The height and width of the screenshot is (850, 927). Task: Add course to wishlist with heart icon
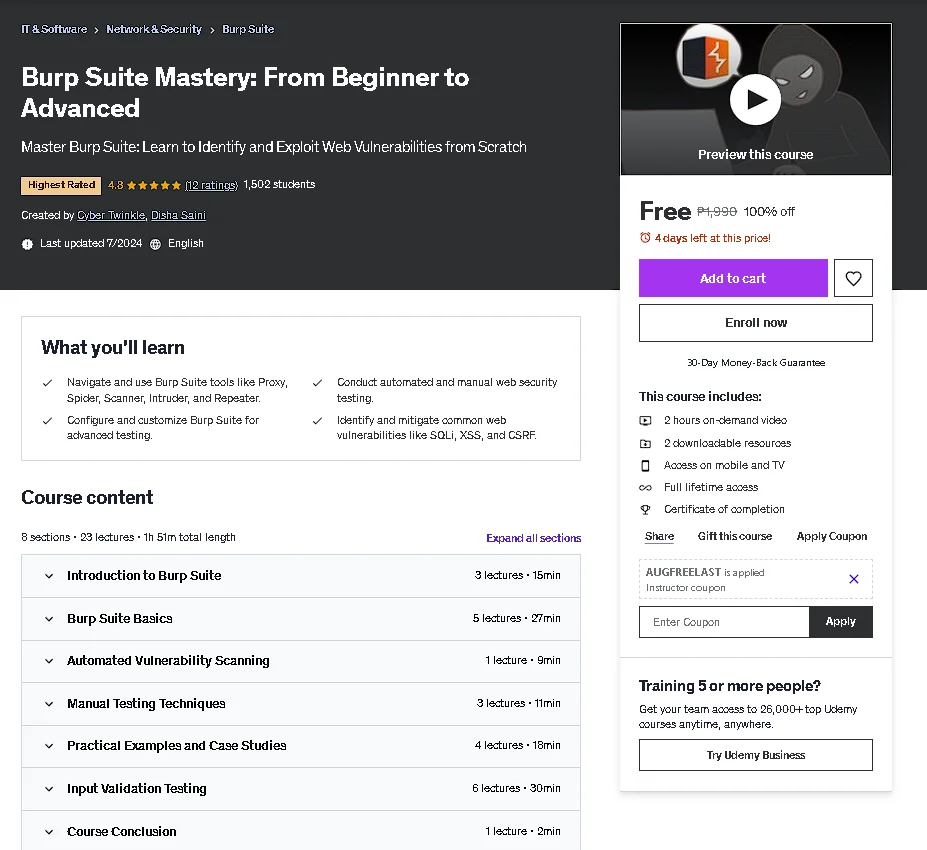853,278
